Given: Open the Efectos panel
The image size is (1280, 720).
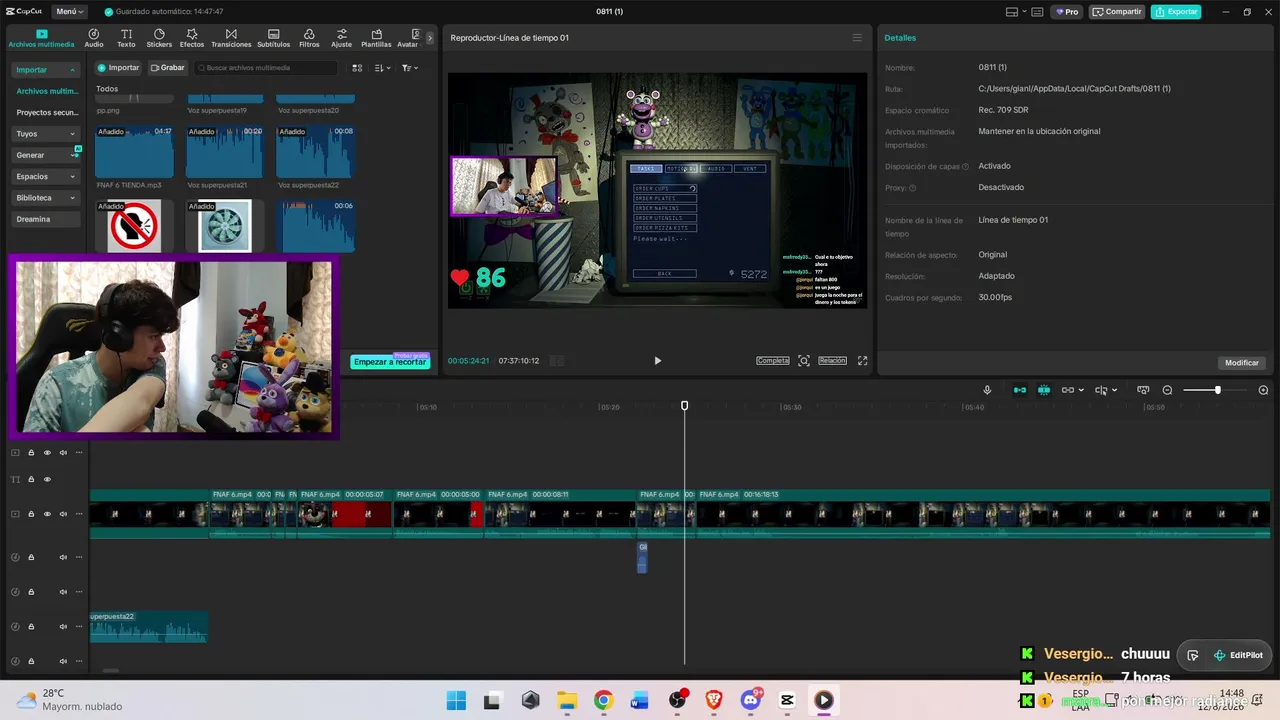Looking at the screenshot, I should [x=192, y=38].
